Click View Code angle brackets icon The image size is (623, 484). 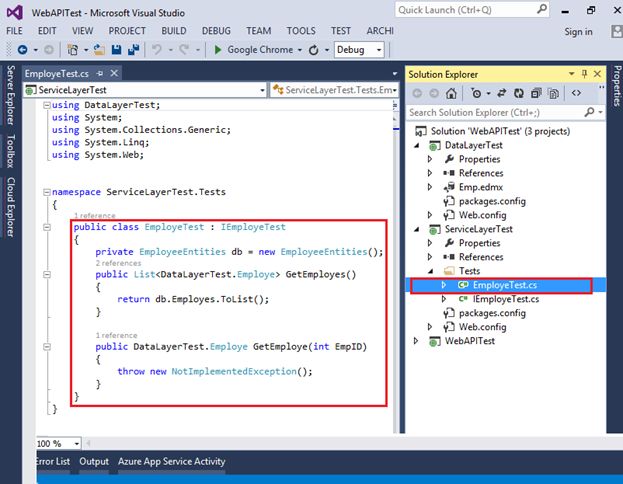[576, 93]
